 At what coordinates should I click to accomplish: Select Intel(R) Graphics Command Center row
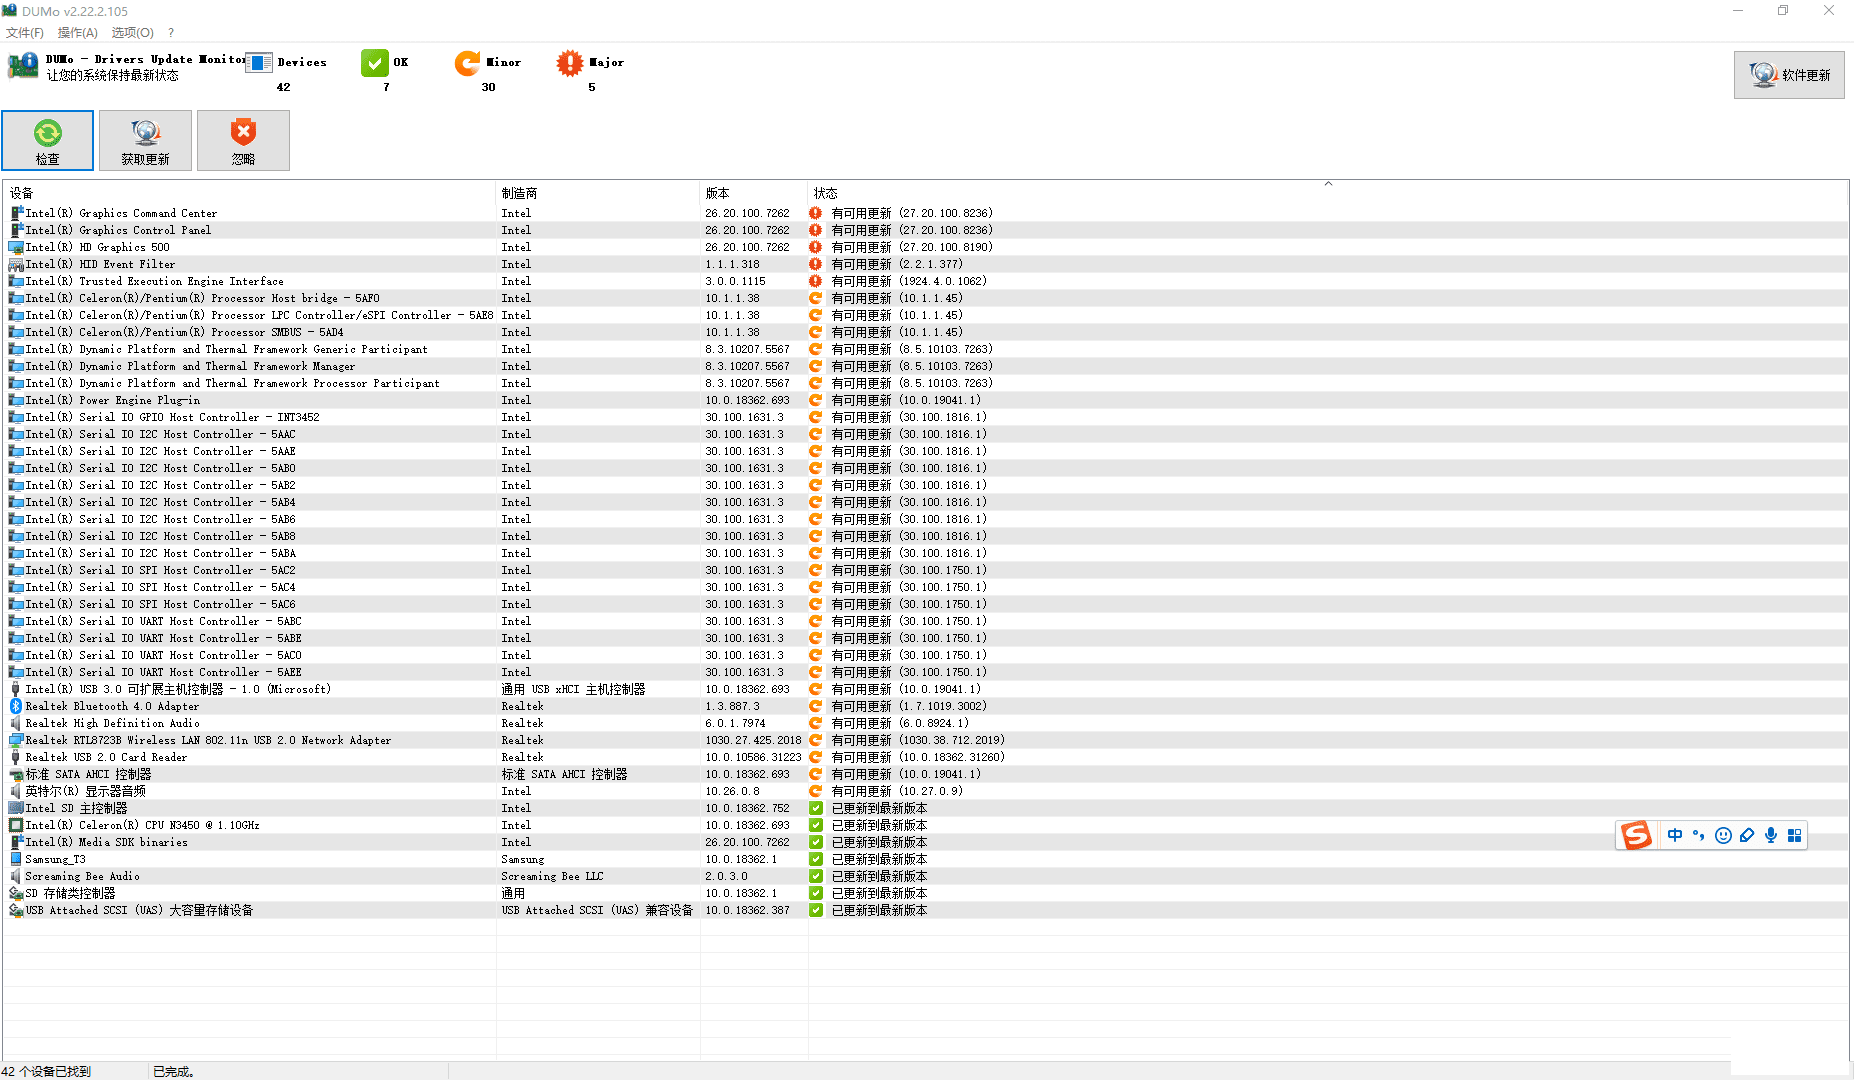925,213
